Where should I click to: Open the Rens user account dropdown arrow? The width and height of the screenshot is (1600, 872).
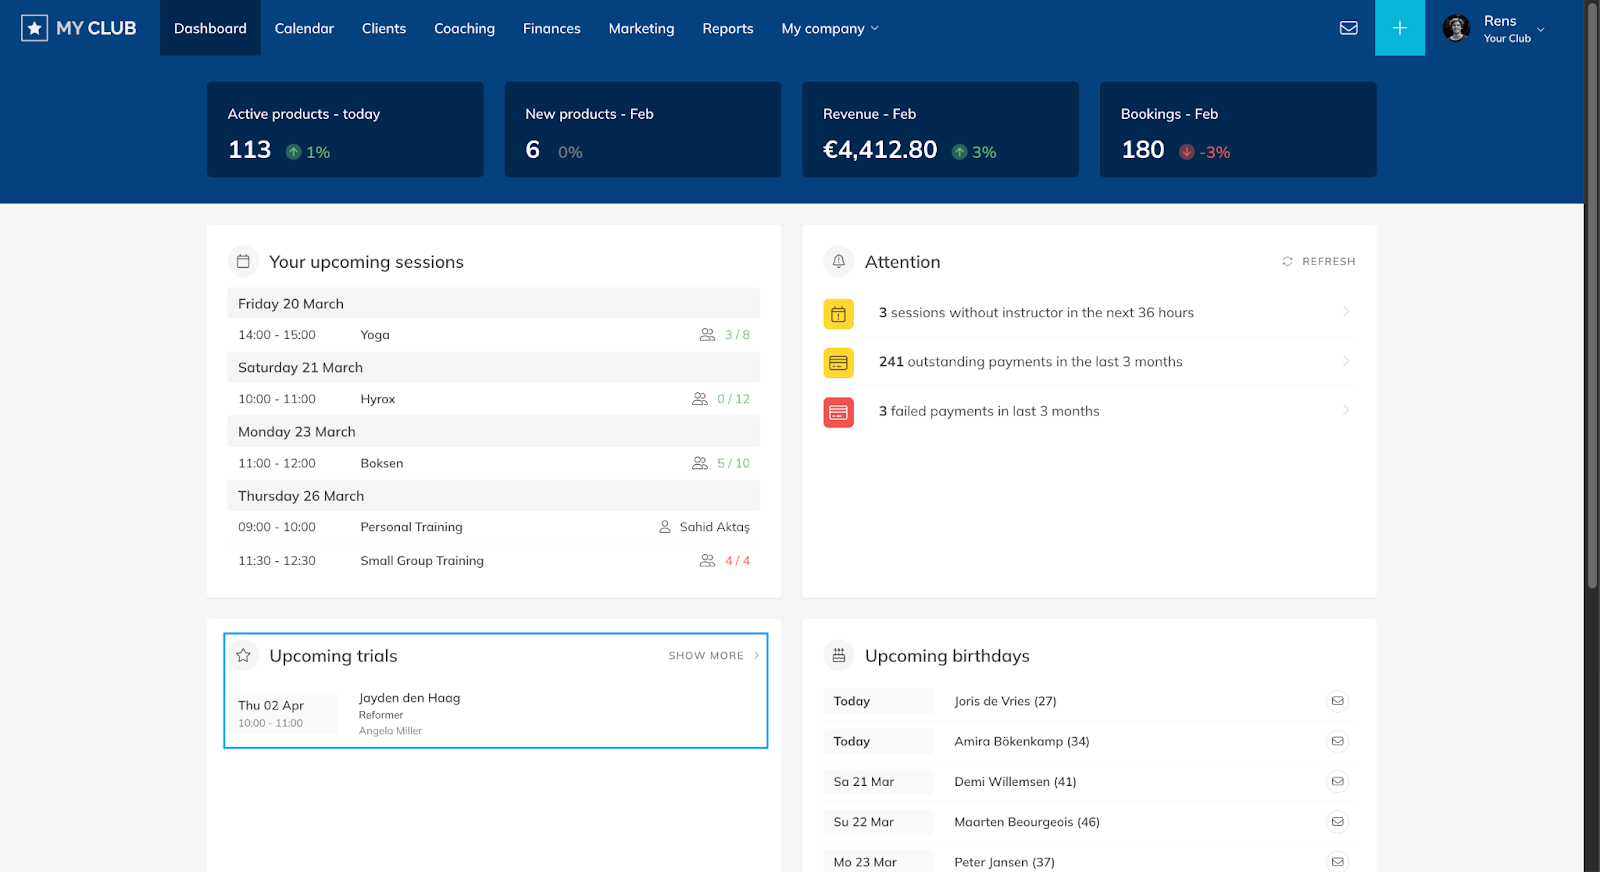[x=1540, y=30]
